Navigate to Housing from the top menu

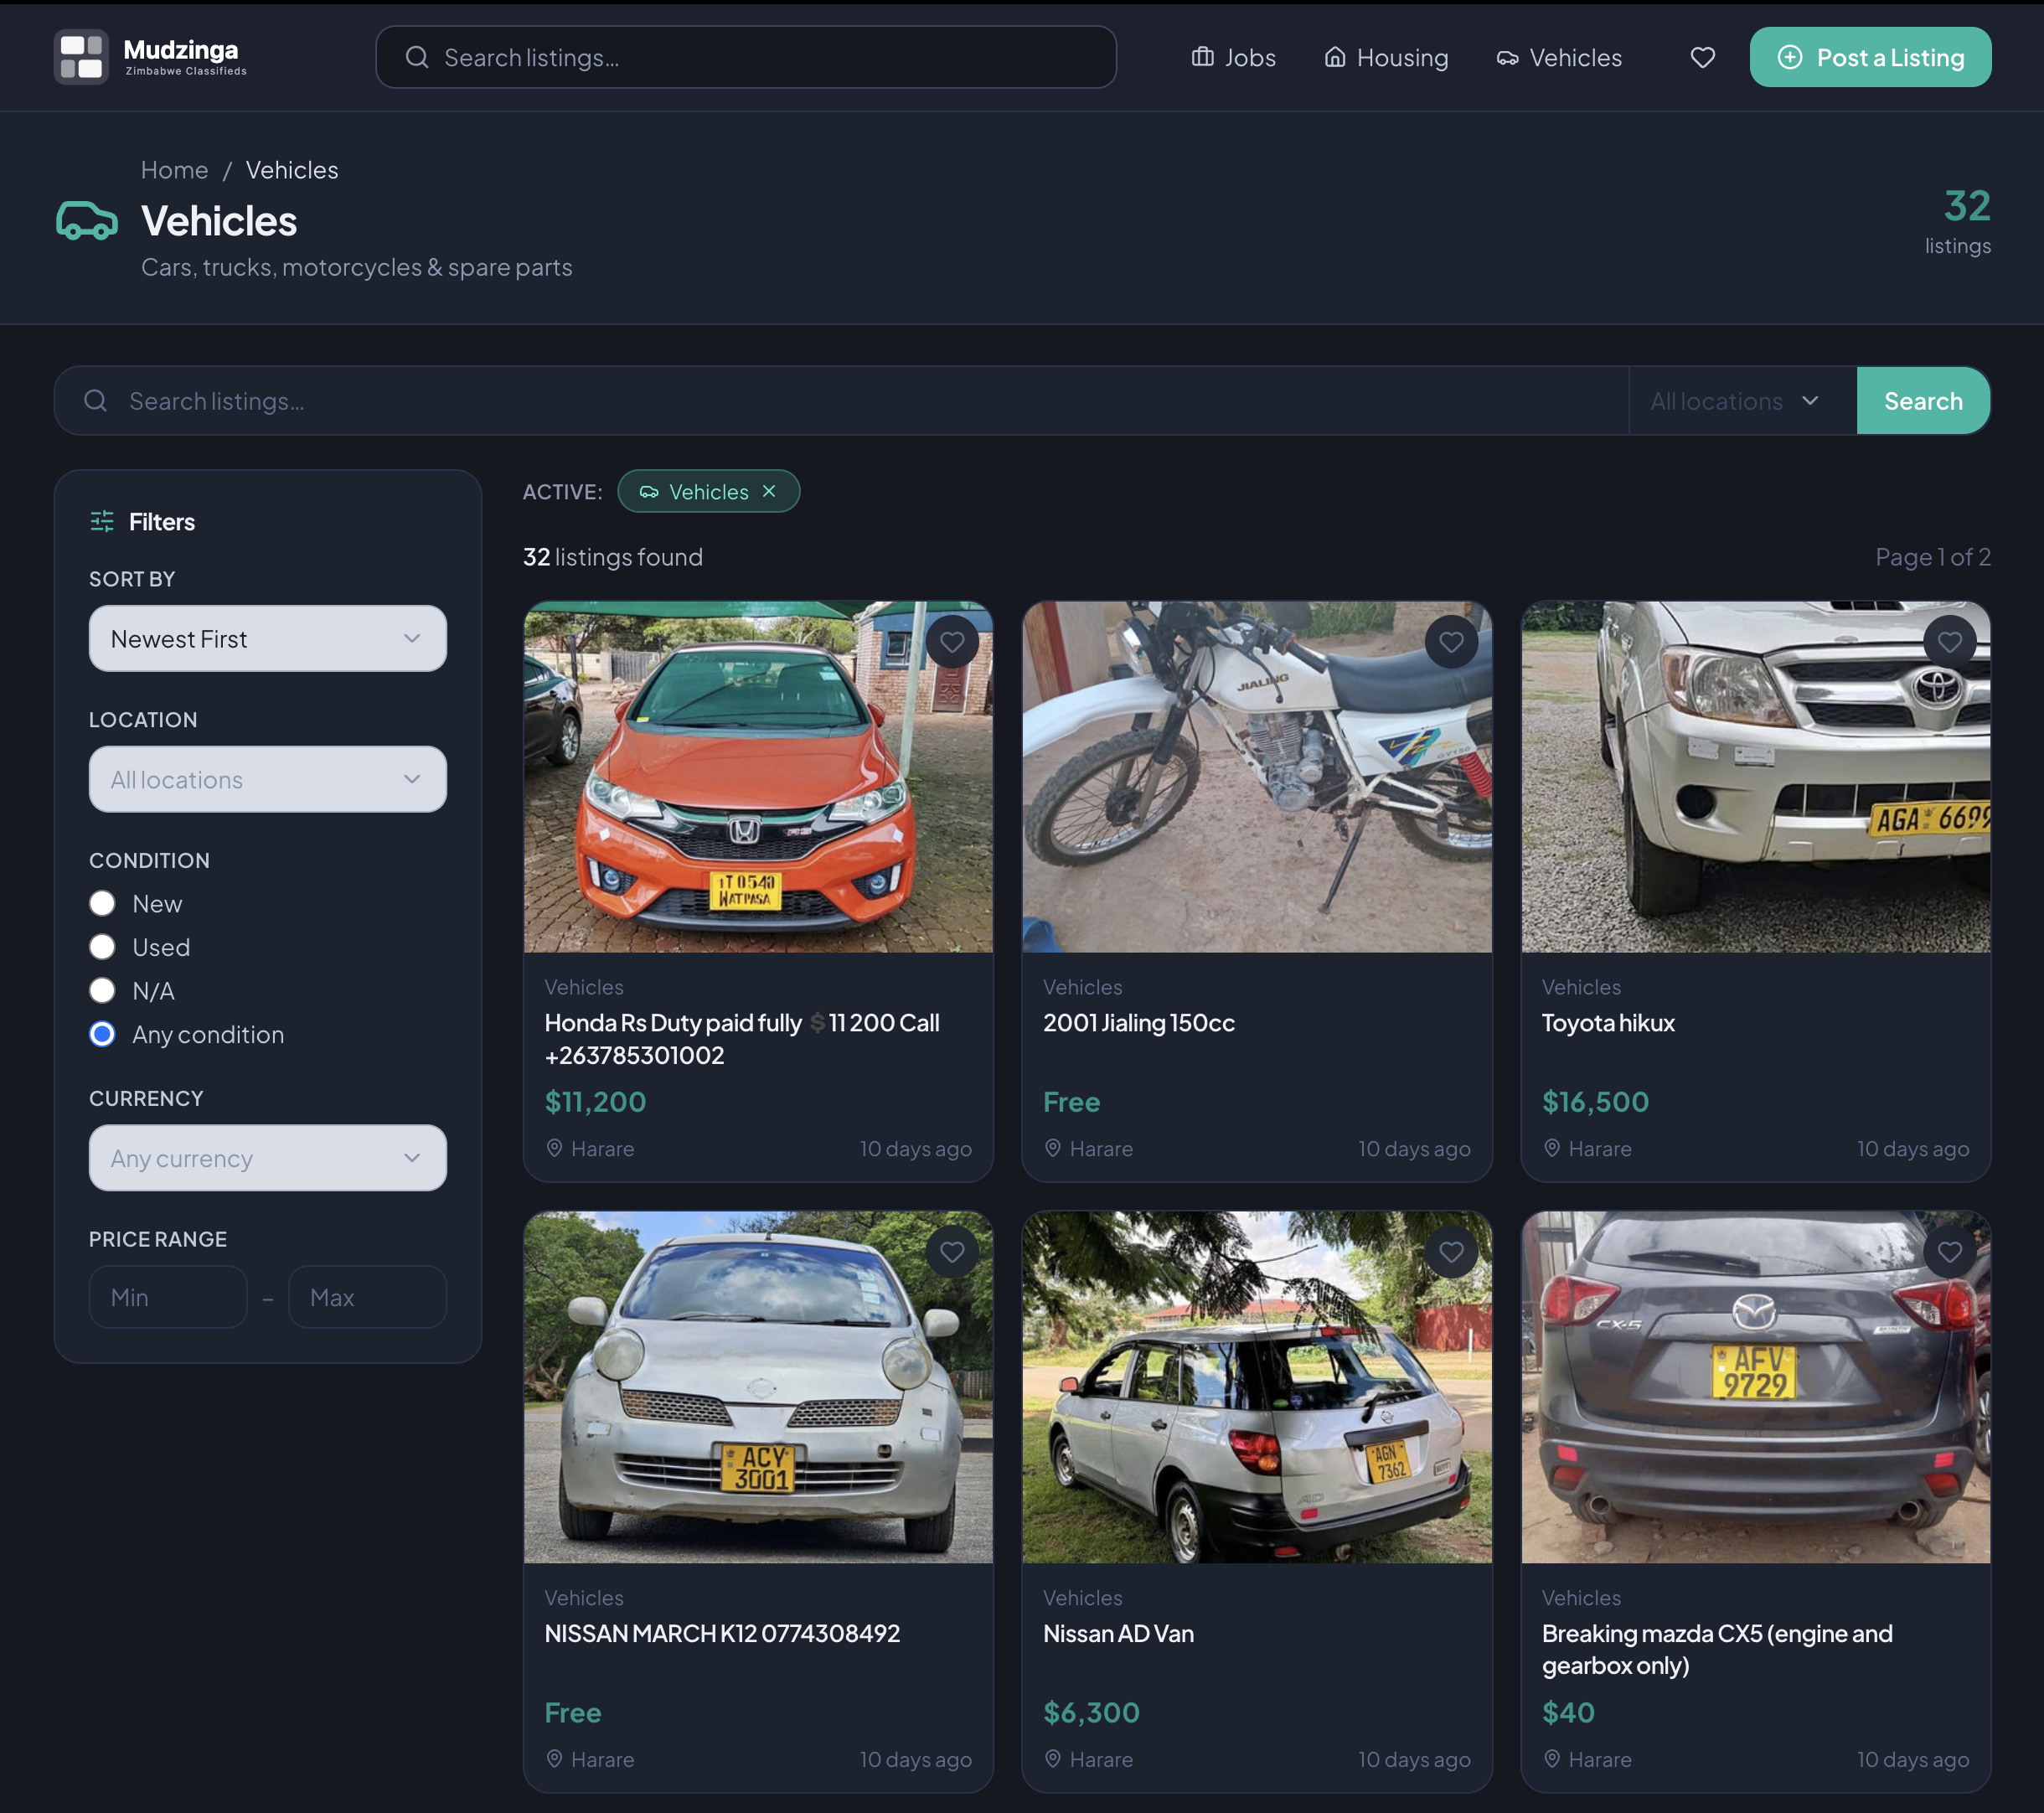(x=1386, y=57)
